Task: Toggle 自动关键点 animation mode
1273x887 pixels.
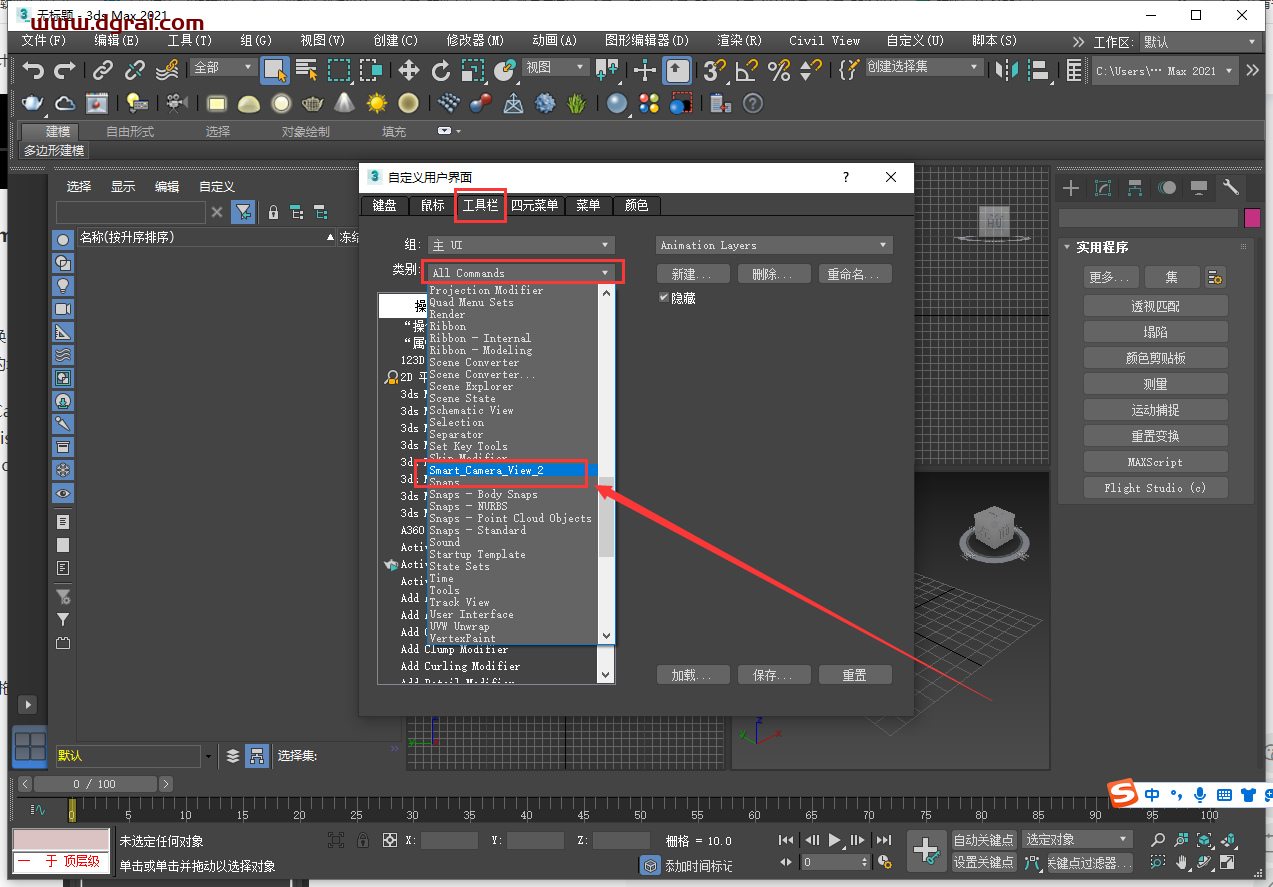Action: point(983,840)
